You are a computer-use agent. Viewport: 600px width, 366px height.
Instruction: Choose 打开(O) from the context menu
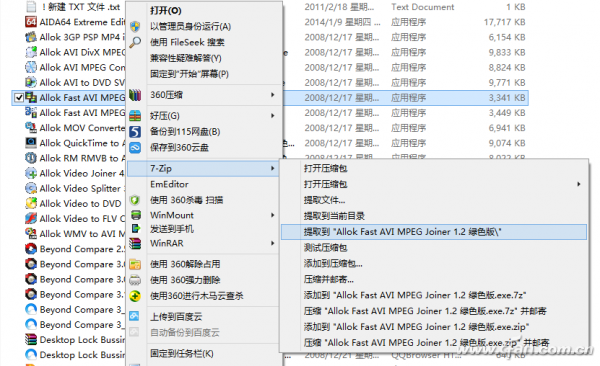(x=166, y=11)
